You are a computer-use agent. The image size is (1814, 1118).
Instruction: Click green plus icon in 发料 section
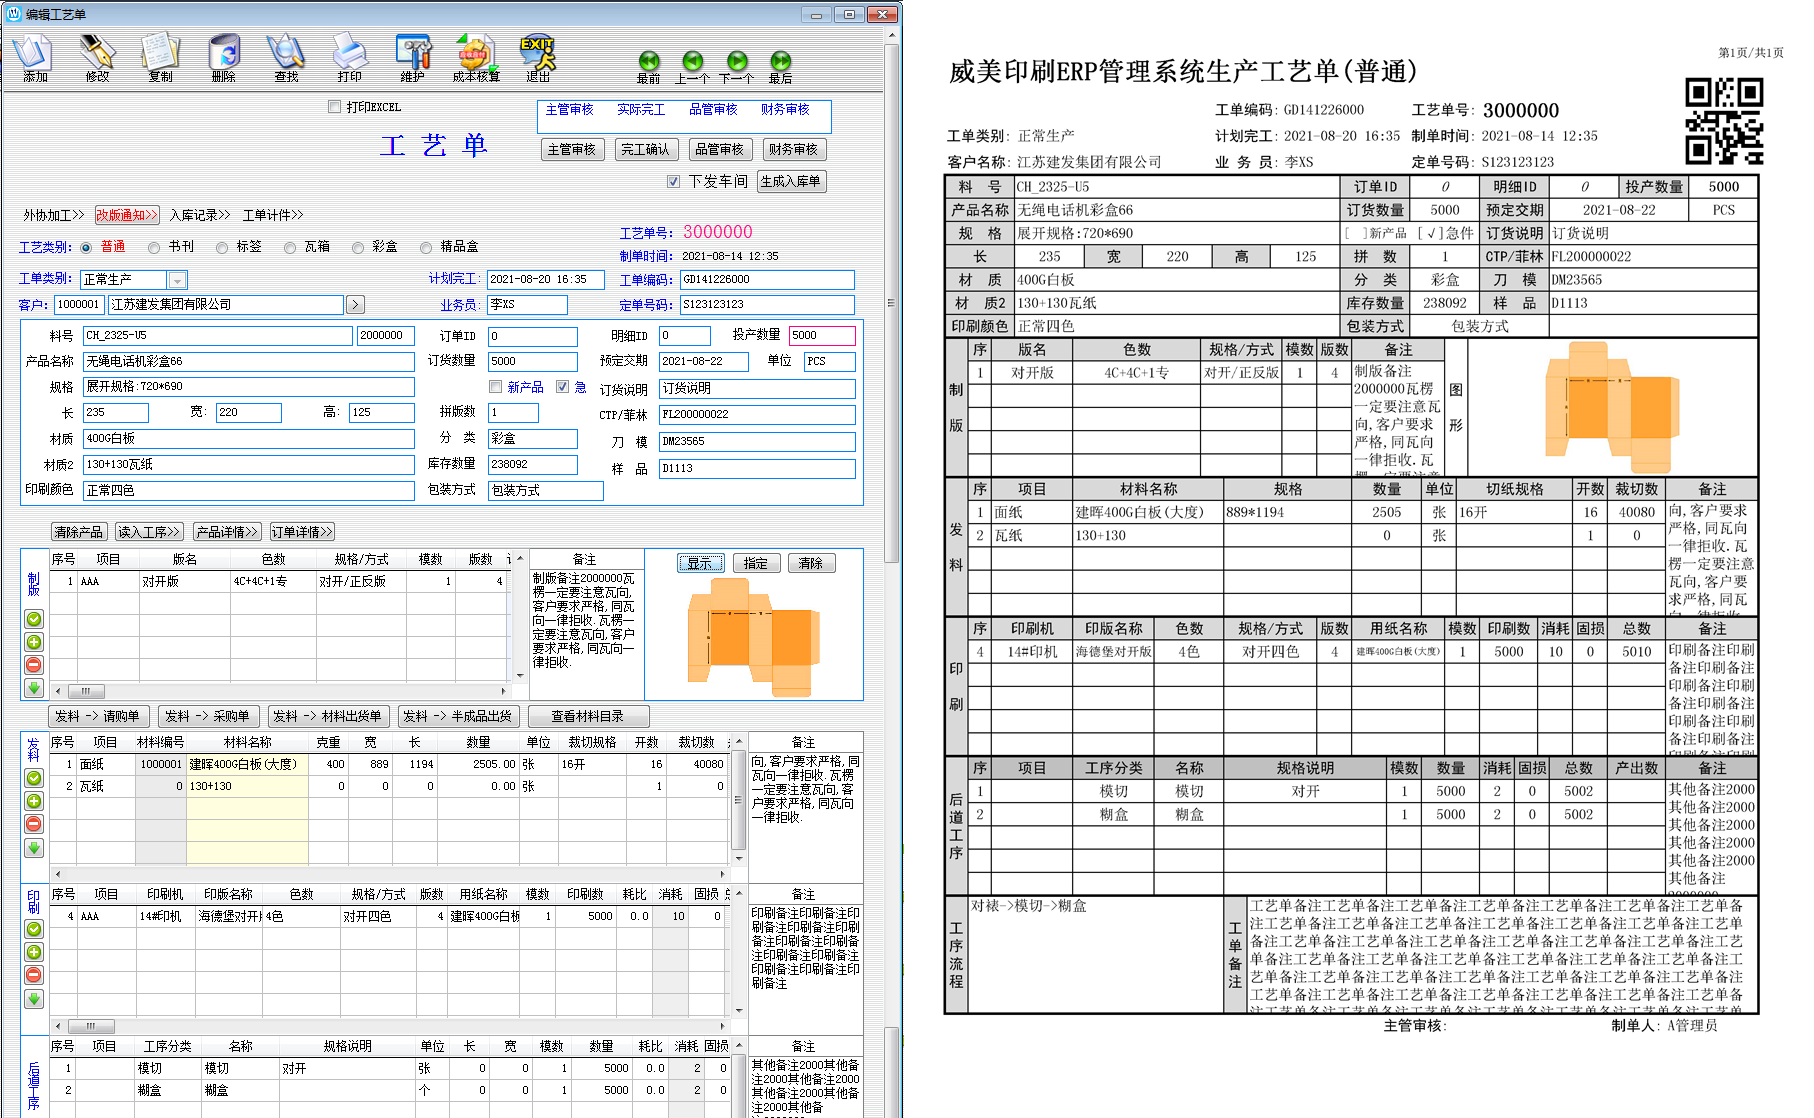click(x=34, y=801)
